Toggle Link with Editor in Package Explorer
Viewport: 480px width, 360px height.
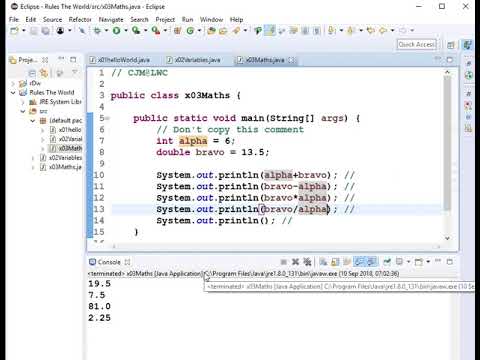[43, 73]
